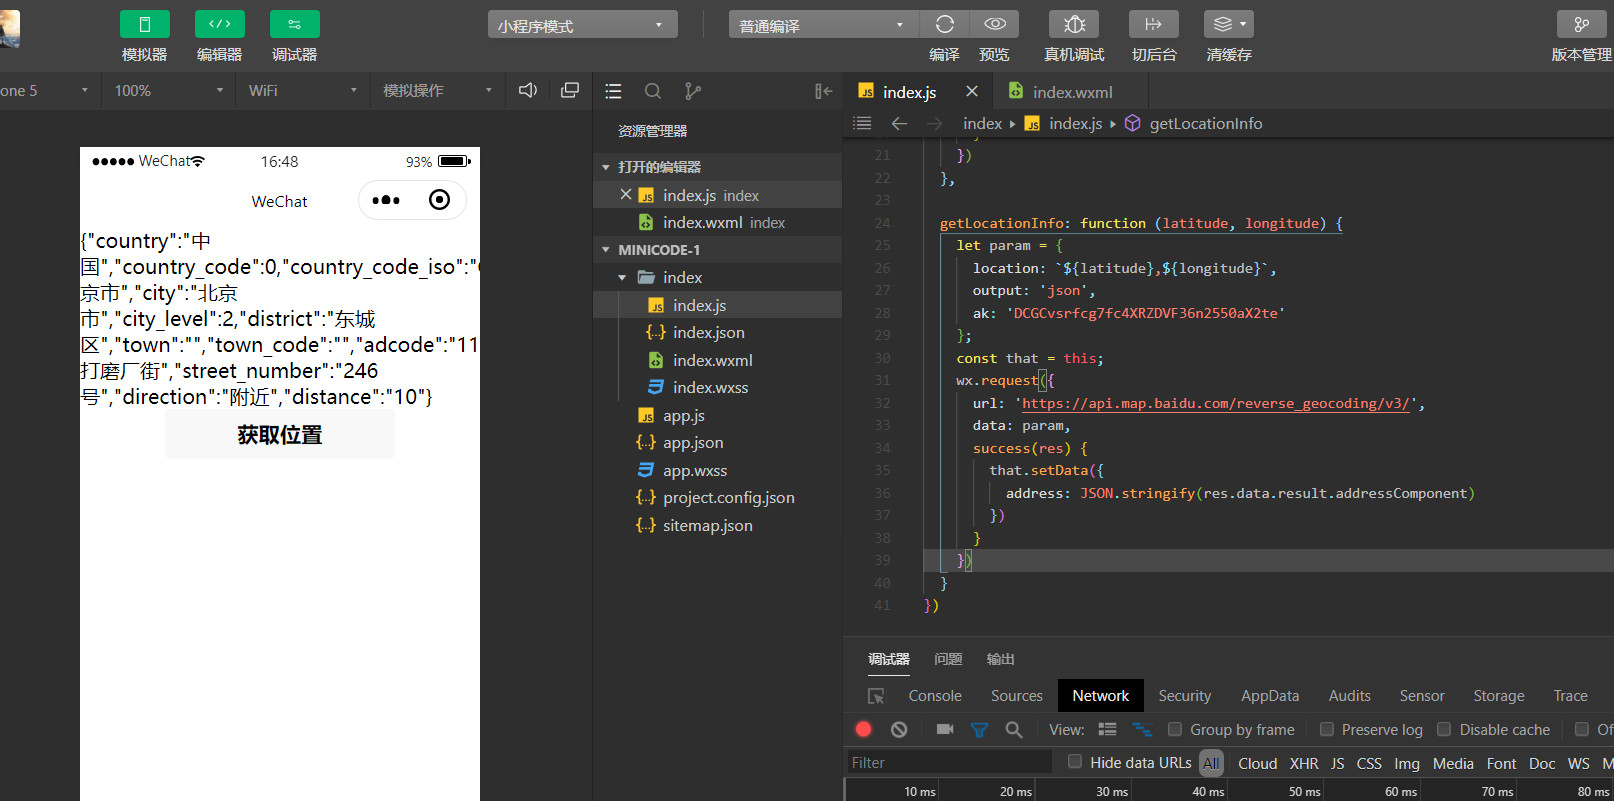This screenshot has height=801, width=1614.
Task: Click the WeChat capsule menu dots
Action: pos(386,200)
